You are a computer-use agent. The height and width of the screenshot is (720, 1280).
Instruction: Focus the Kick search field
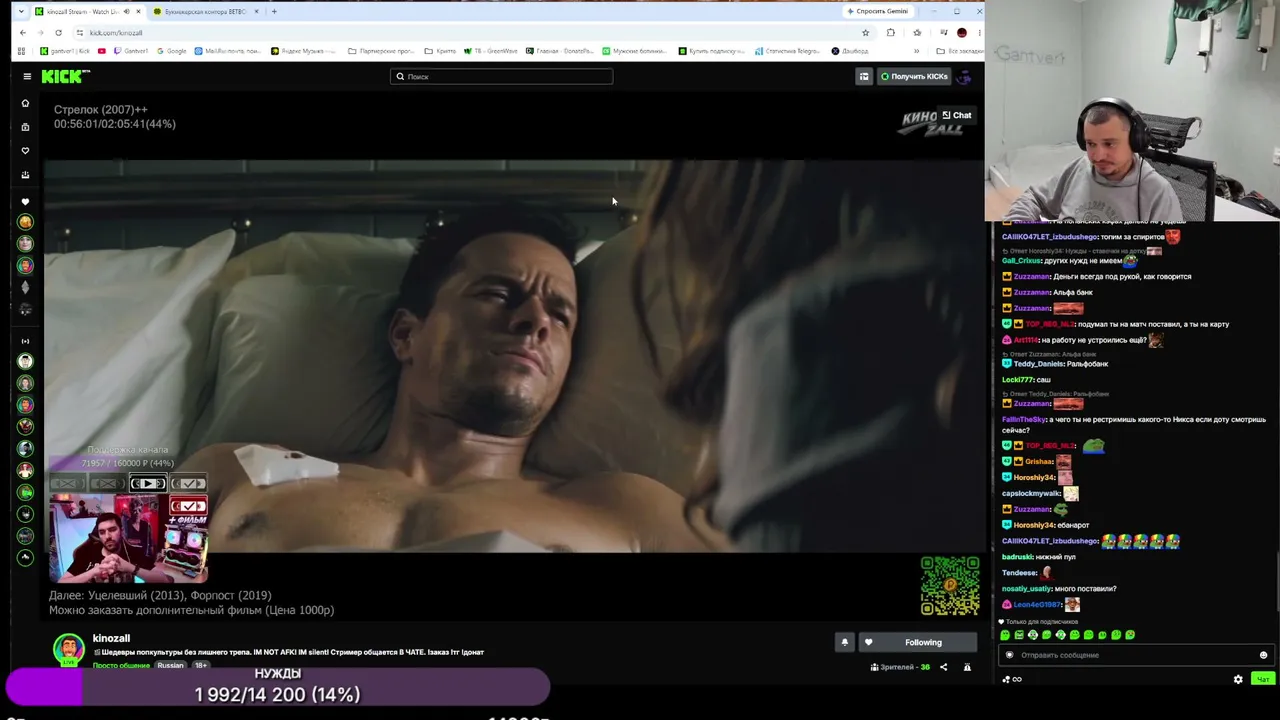click(x=501, y=76)
